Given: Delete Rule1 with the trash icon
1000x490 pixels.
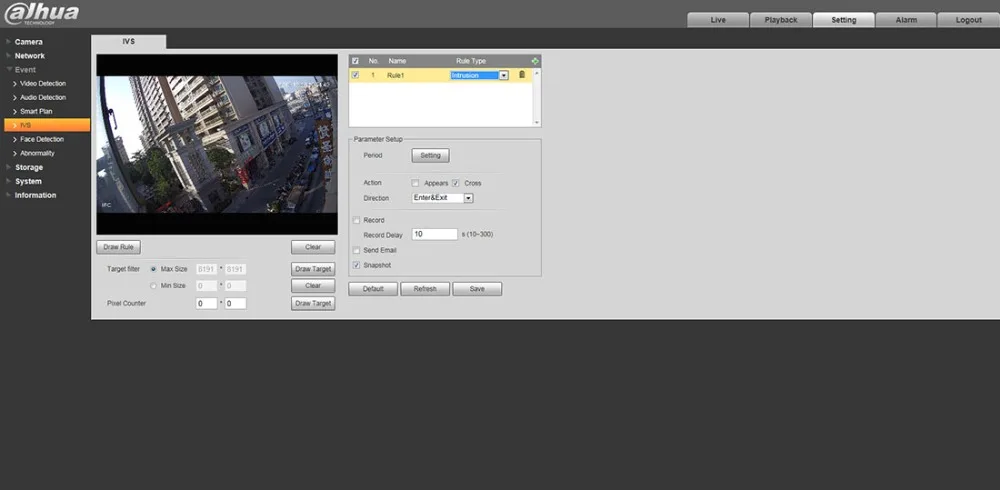Looking at the screenshot, I should click(521, 75).
